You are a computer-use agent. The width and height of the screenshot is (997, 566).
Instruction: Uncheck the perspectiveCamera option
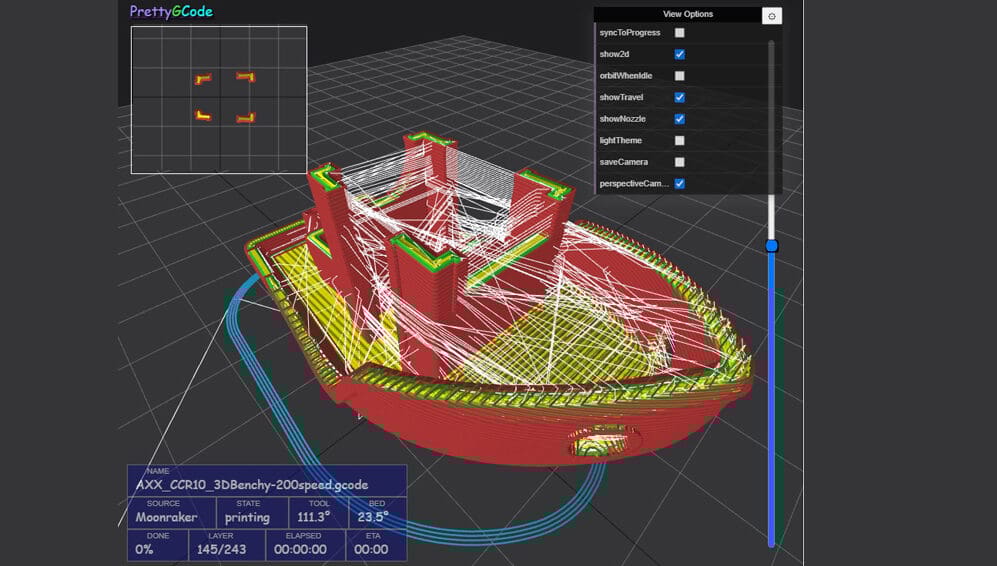click(680, 184)
